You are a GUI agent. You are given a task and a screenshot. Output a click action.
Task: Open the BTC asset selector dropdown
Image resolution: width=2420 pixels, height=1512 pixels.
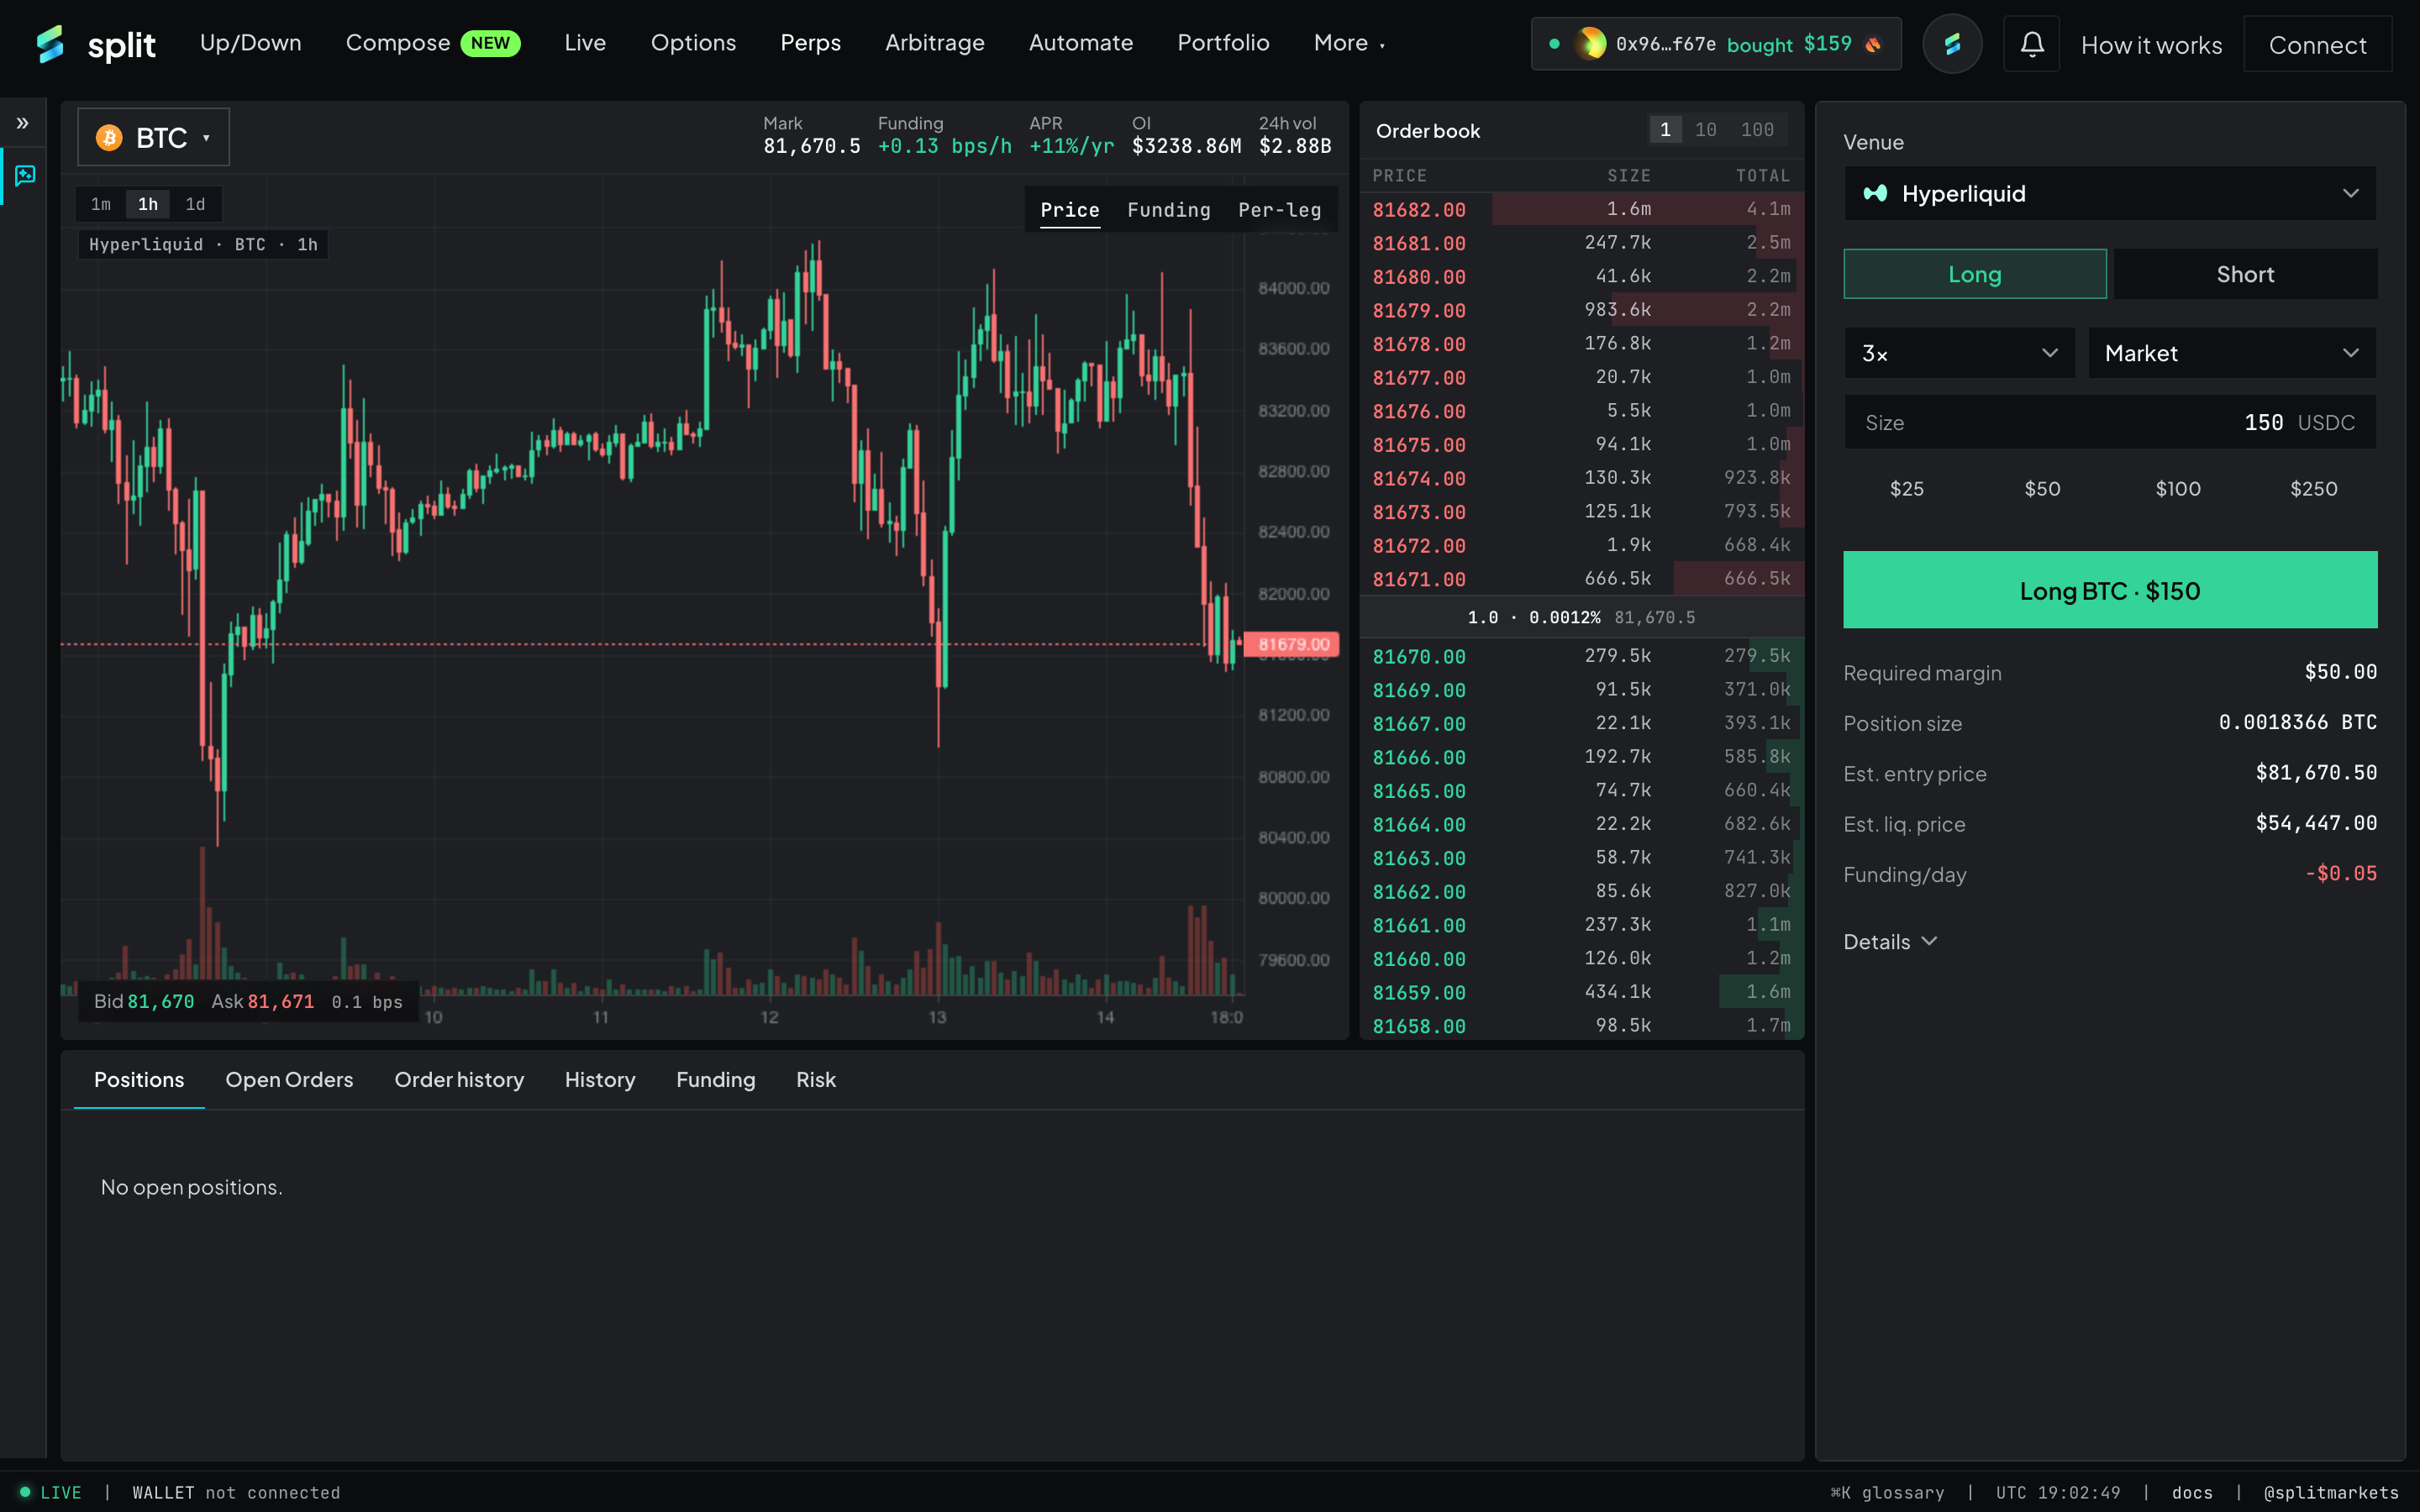click(x=154, y=137)
